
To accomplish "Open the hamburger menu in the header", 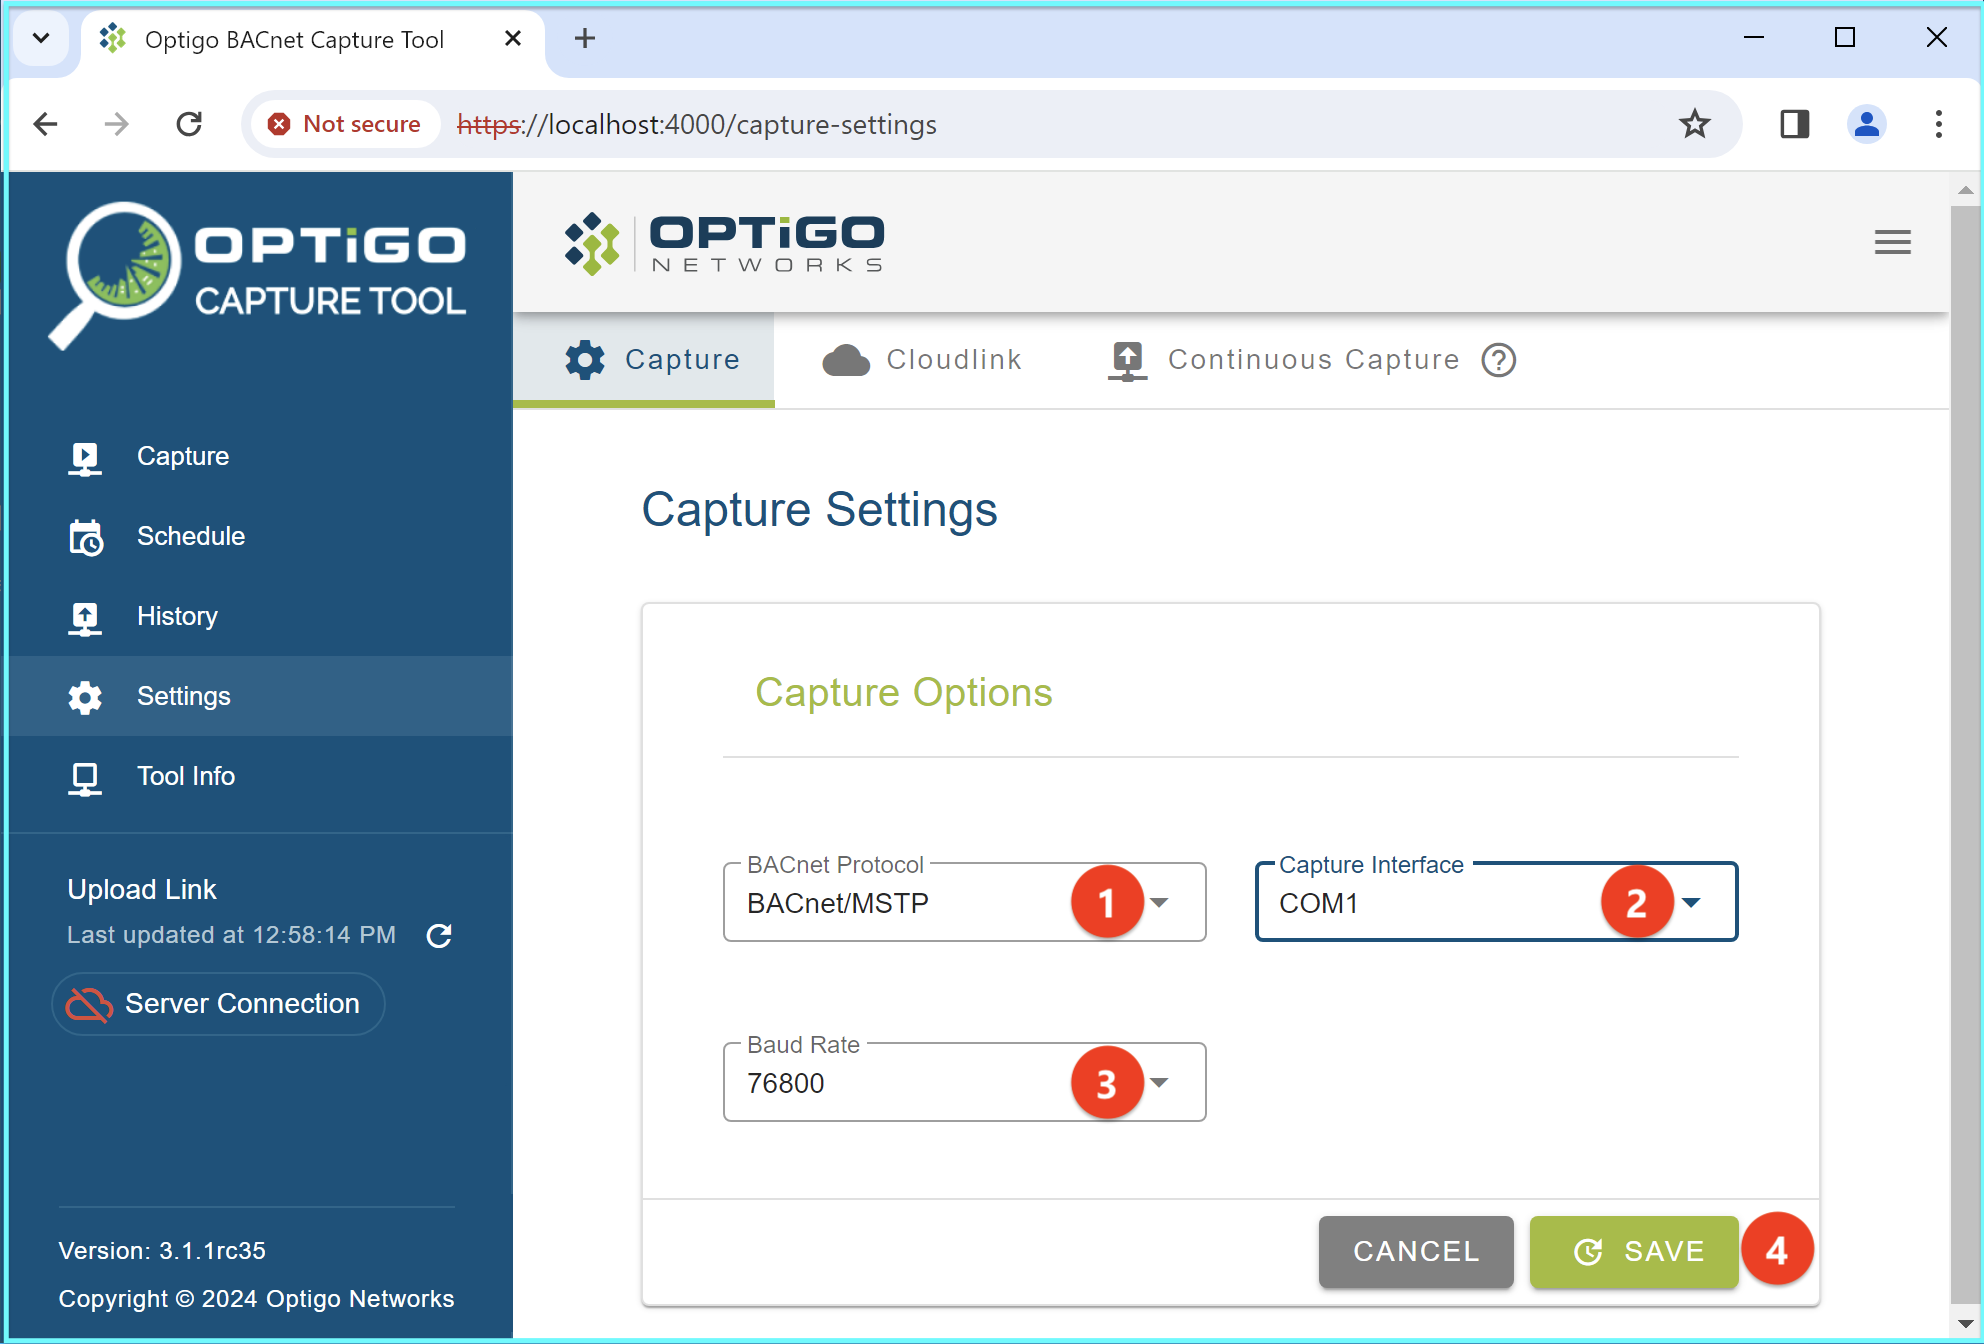I will 1892,242.
